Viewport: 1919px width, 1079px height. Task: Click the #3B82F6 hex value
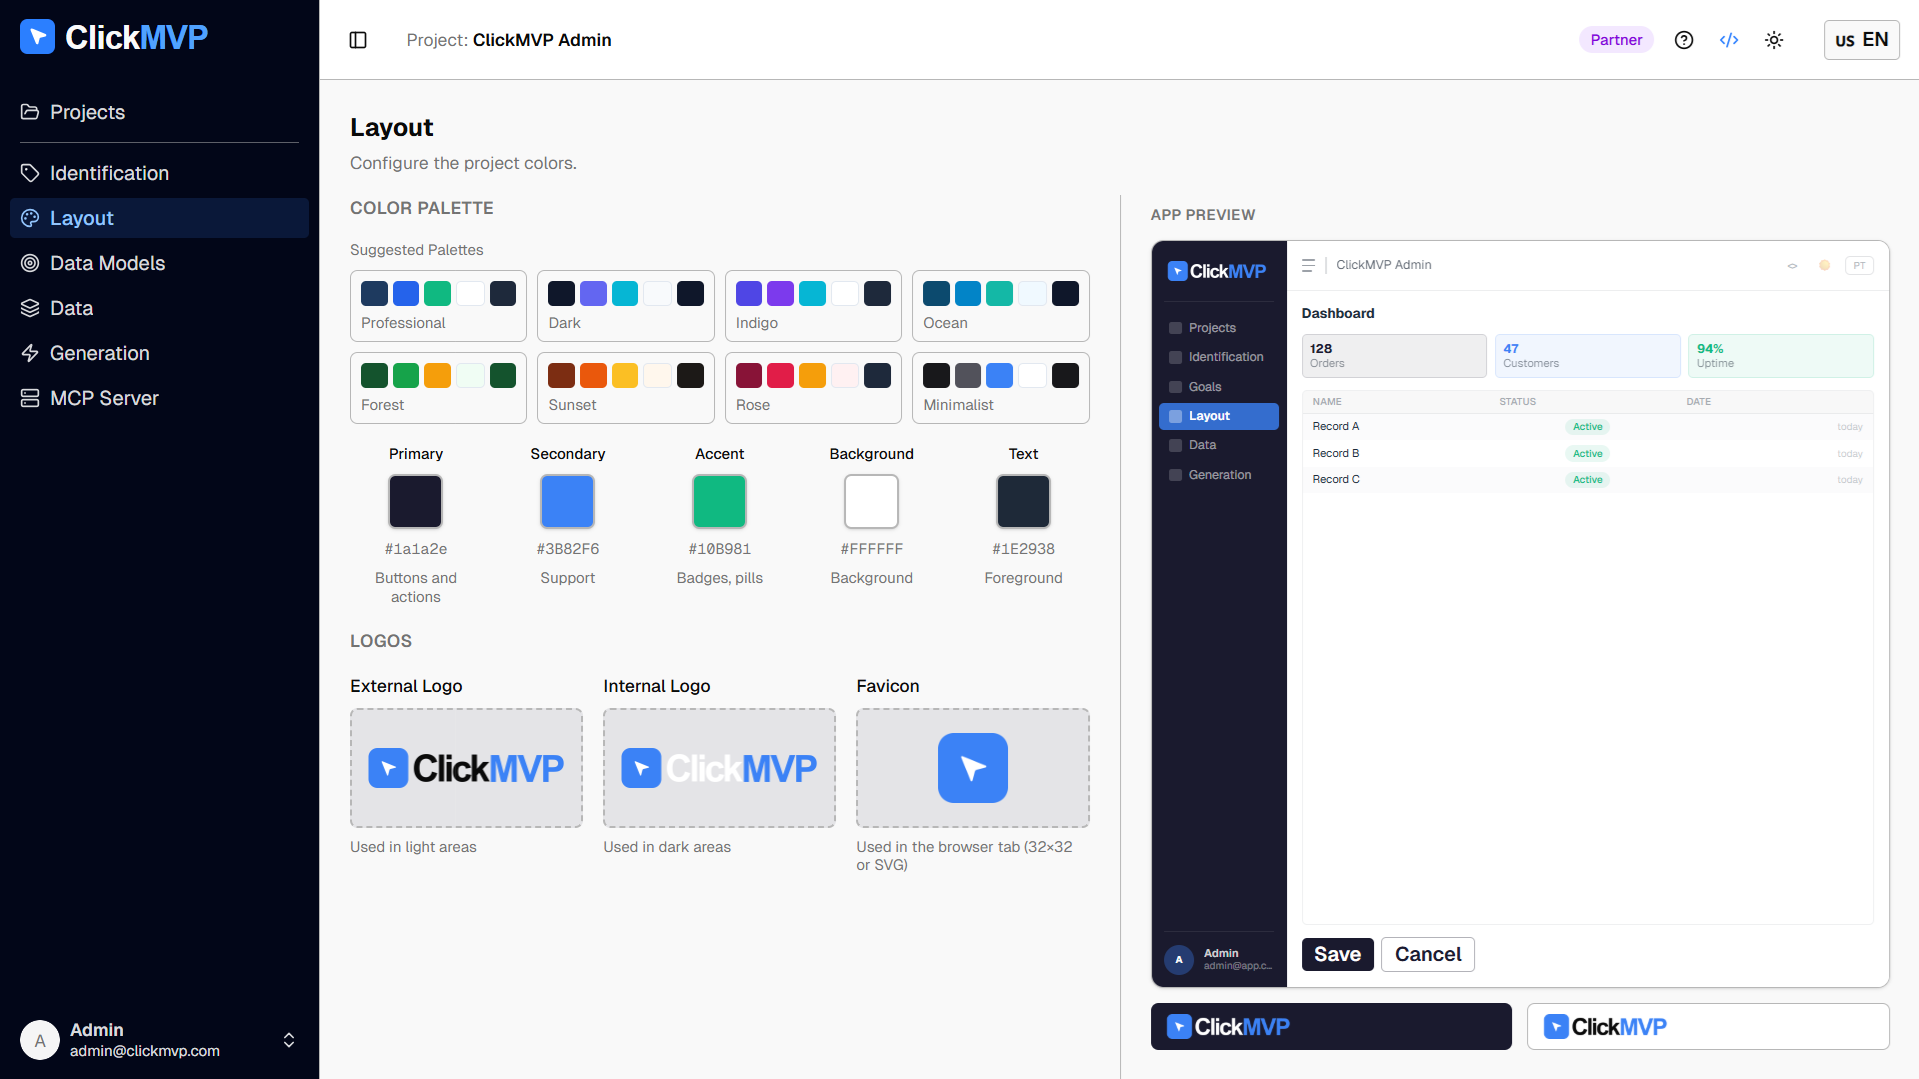[x=567, y=549]
